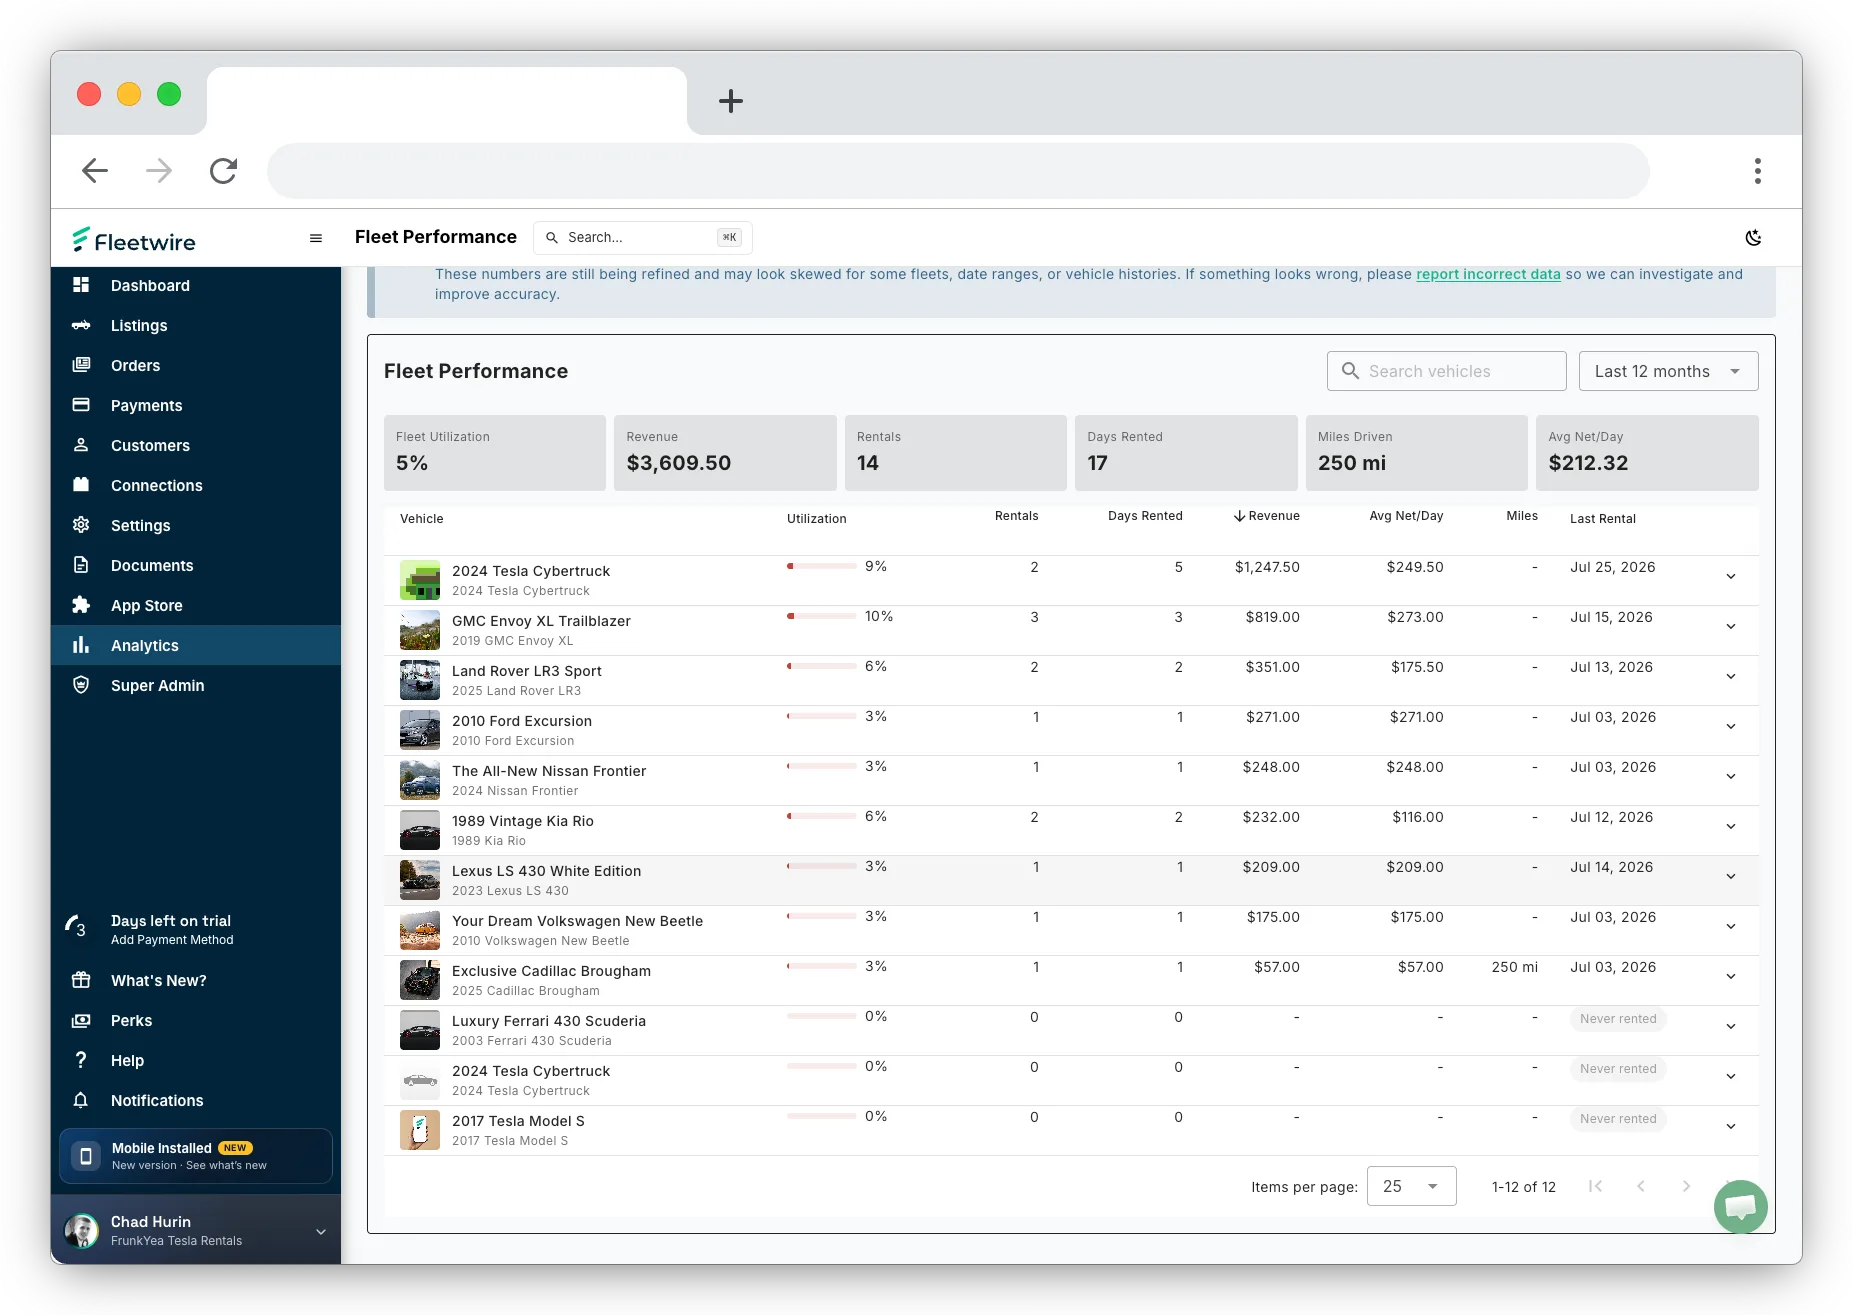
Task: Expand the 2017 Tesla Model S row
Action: coord(1730,1127)
